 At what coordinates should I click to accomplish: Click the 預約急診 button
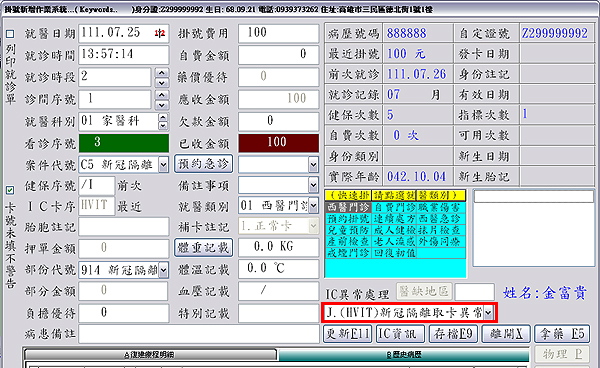[x=203, y=164]
